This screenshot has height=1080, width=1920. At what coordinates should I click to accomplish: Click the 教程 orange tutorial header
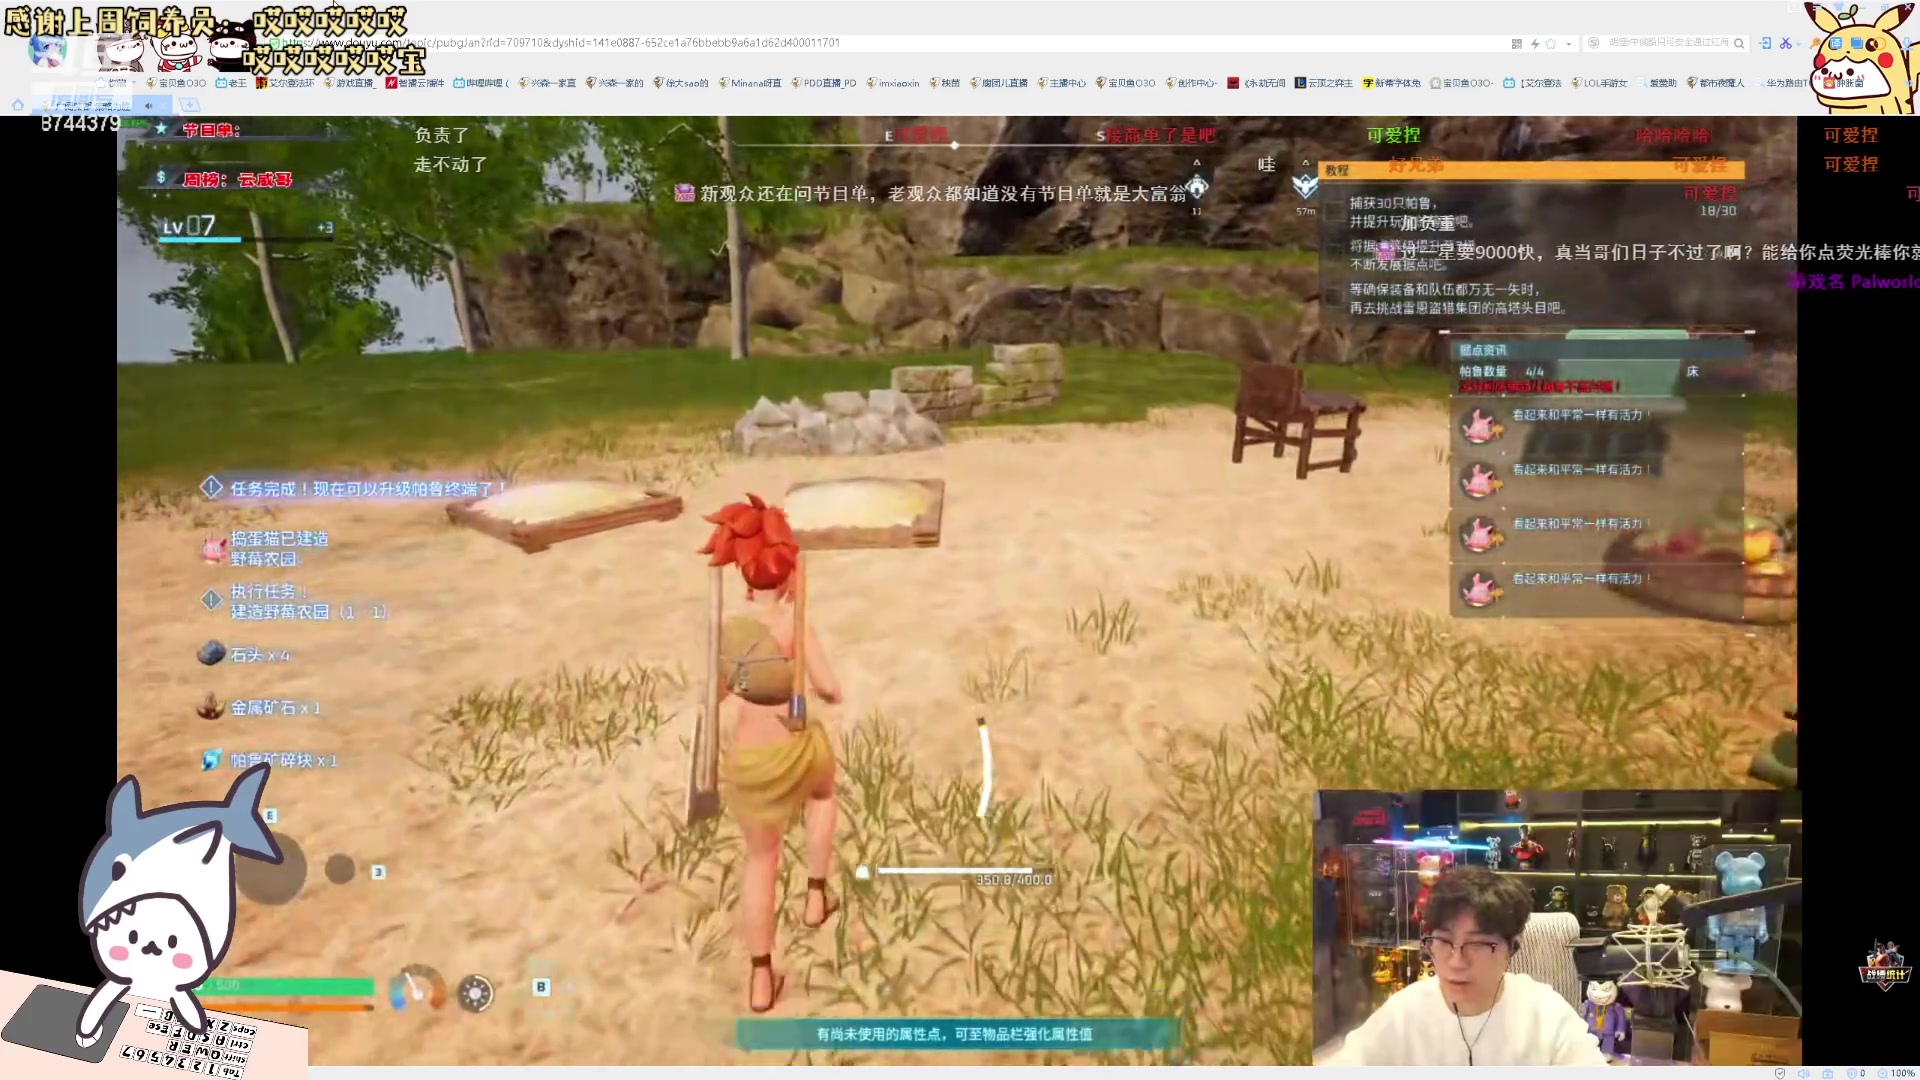1532,170
